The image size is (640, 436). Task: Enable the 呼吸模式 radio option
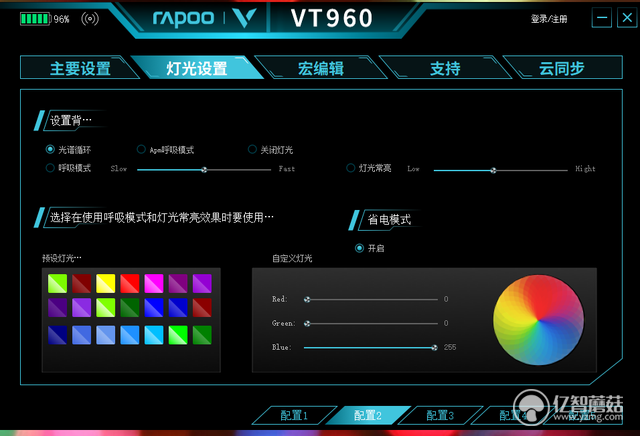[50, 168]
